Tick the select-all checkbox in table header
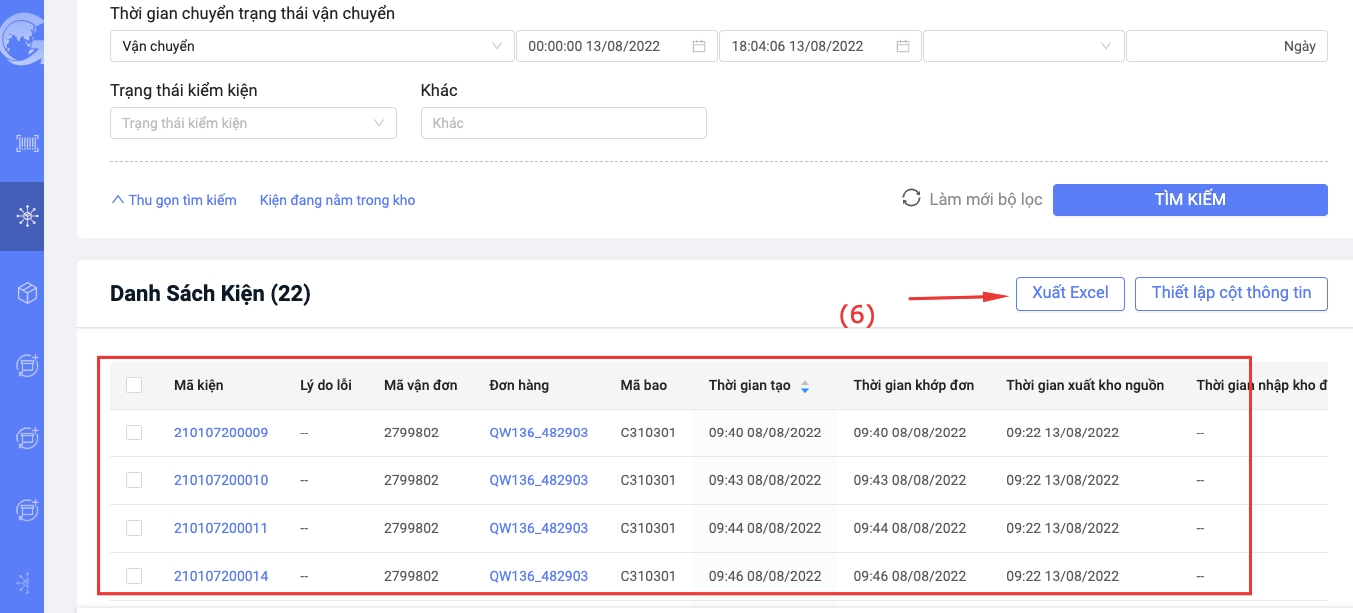 [x=134, y=385]
